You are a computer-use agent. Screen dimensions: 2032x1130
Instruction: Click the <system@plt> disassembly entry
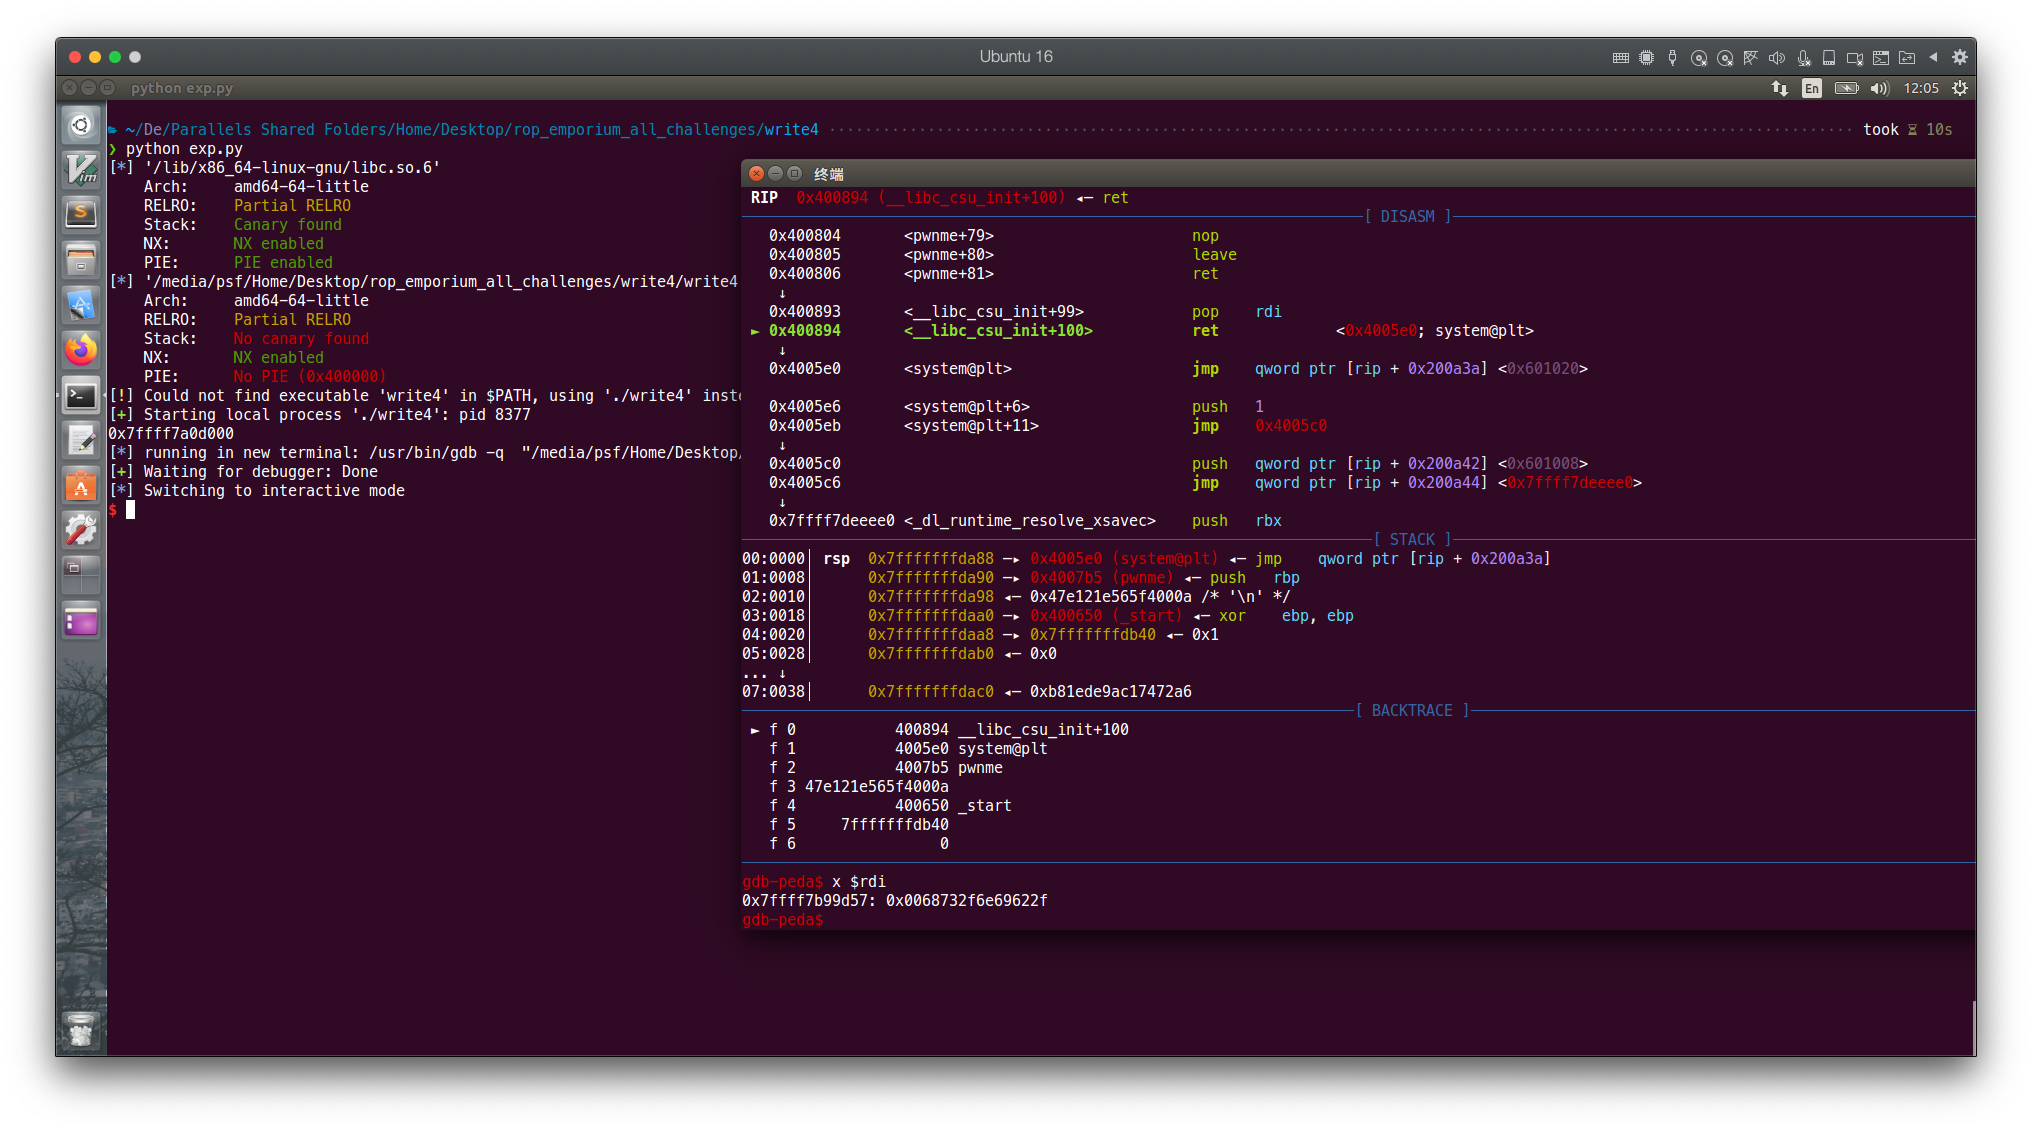(958, 369)
